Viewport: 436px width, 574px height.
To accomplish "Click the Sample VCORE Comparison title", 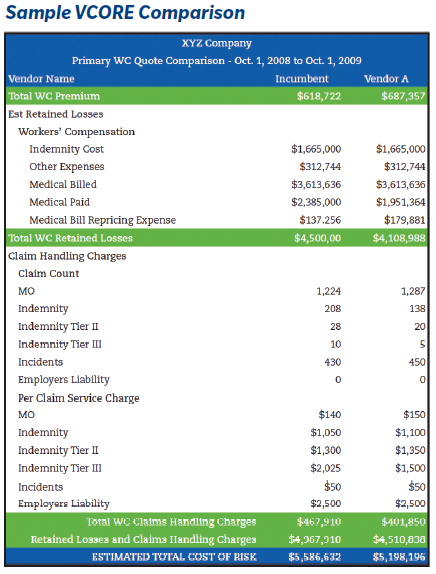I will [125, 13].
